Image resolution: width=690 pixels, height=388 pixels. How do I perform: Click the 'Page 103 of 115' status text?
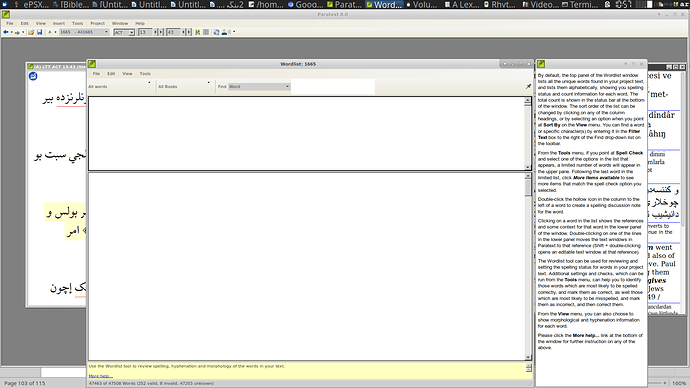point(25,383)
